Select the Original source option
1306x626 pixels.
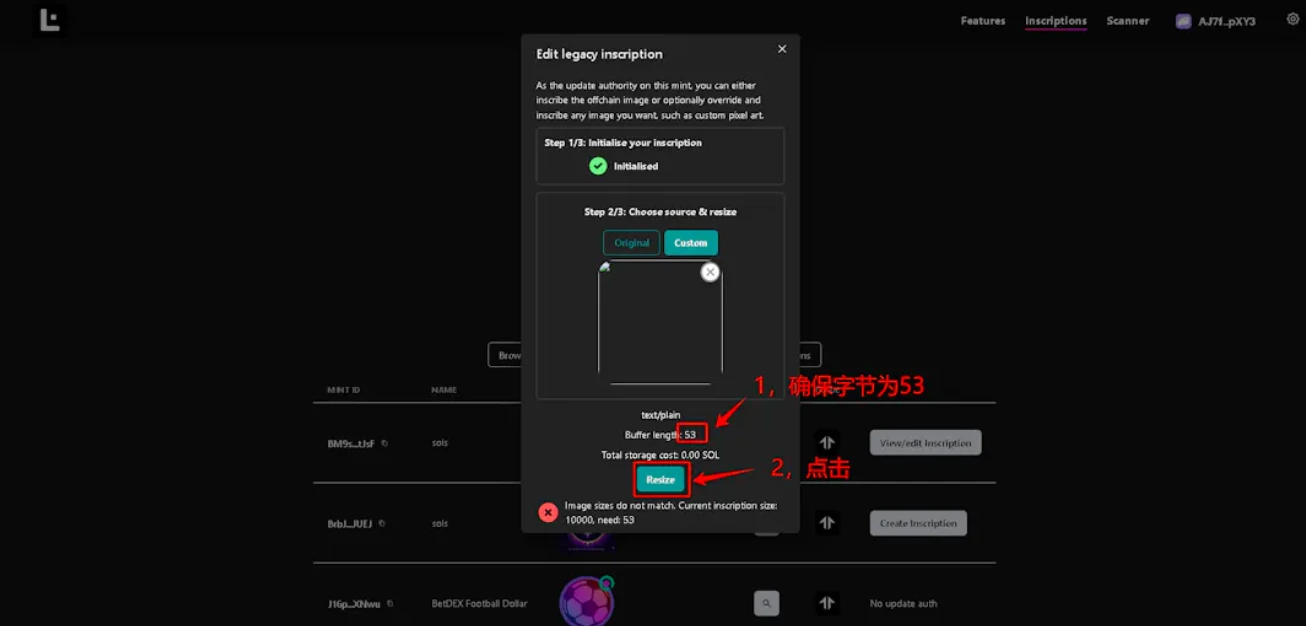(631, 243)
